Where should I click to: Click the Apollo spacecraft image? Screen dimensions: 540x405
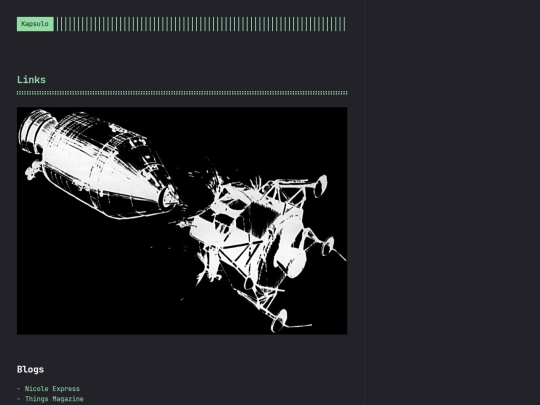182,221
